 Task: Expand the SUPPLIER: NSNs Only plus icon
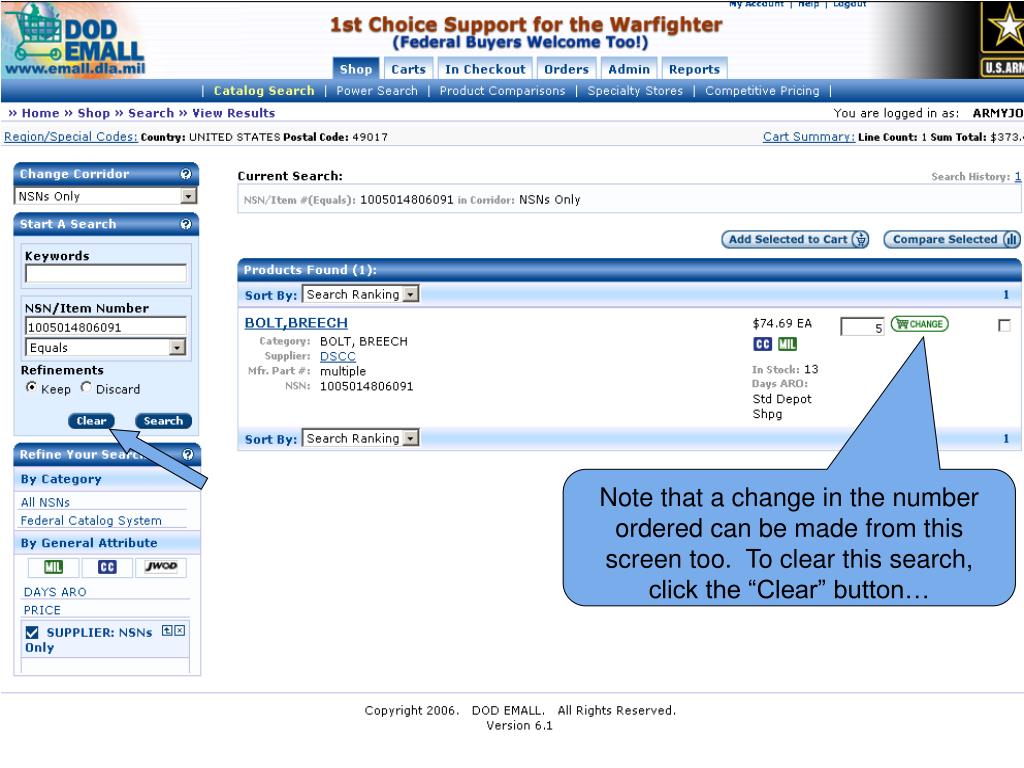pyautogui.click(x=167, y=631)
